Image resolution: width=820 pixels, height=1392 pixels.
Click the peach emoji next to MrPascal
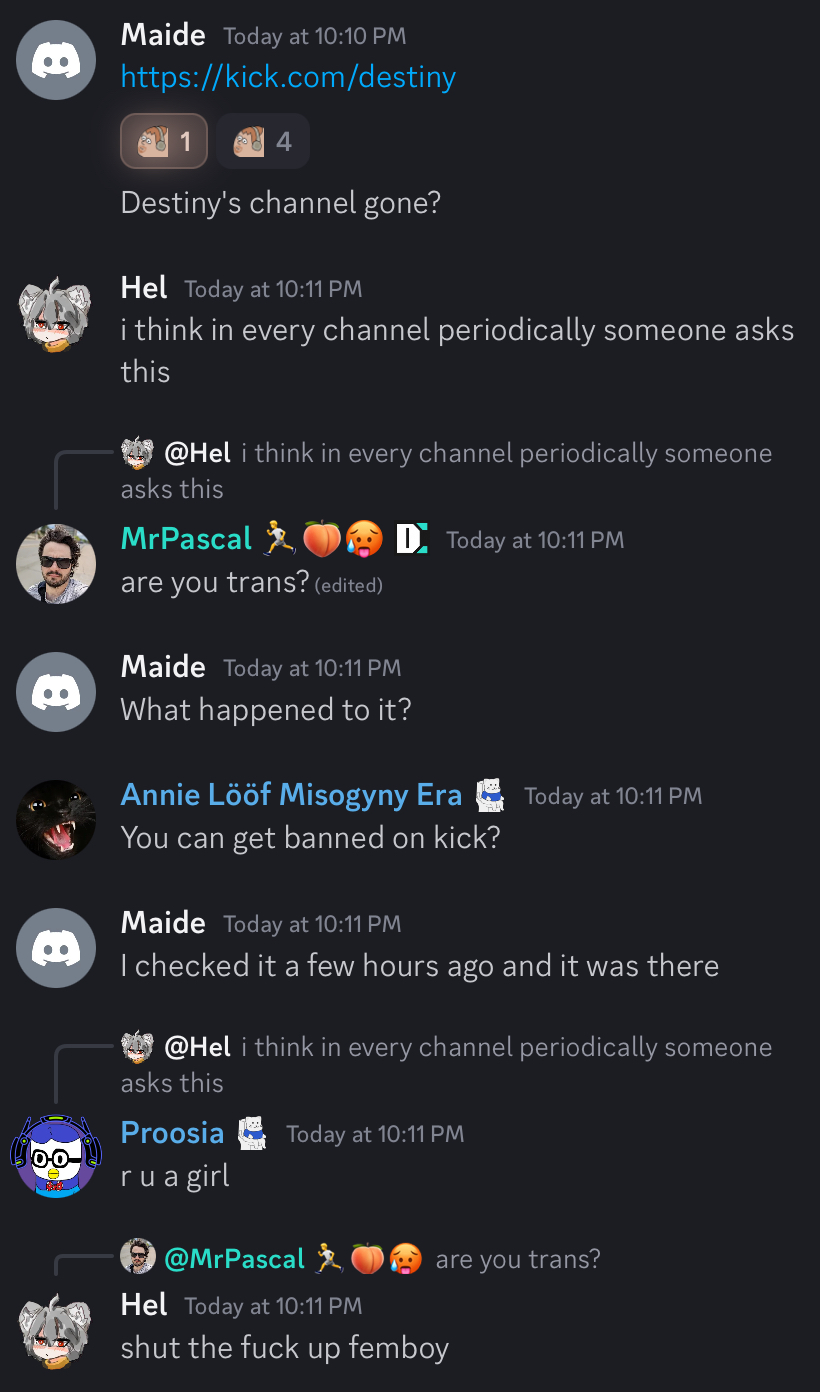coord(320,539)
